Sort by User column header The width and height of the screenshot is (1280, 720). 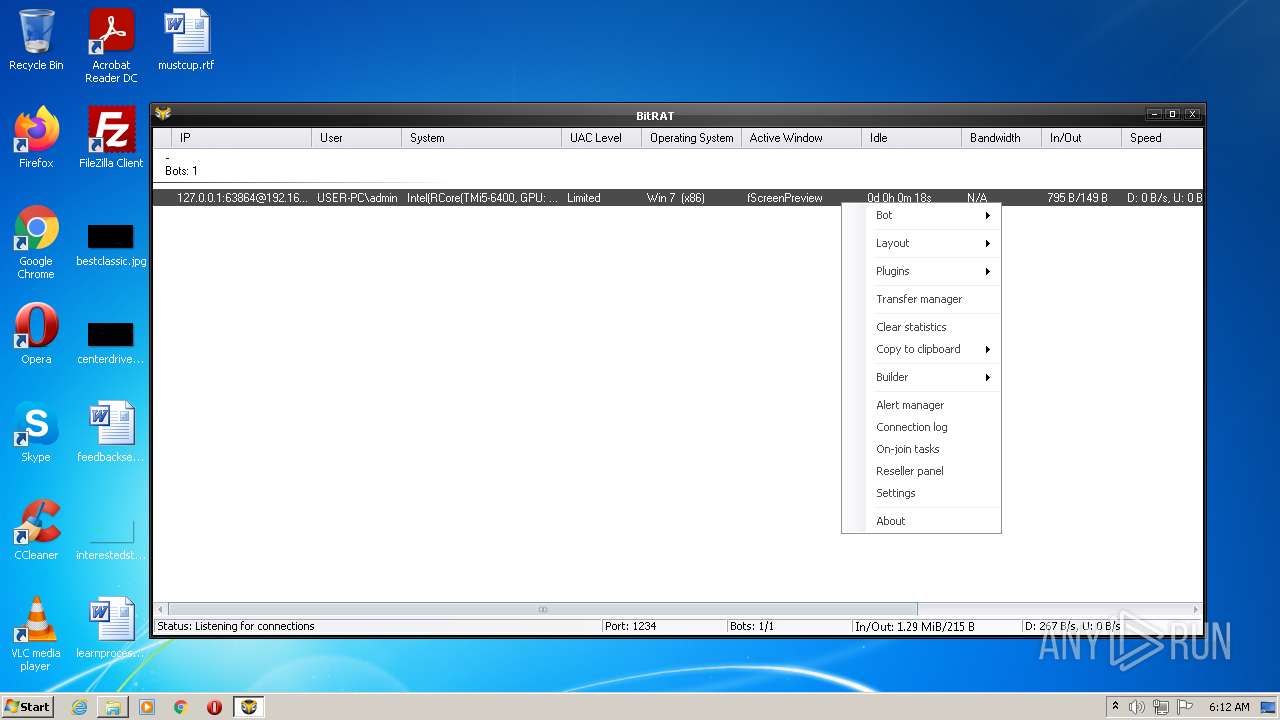pos(357,138)
